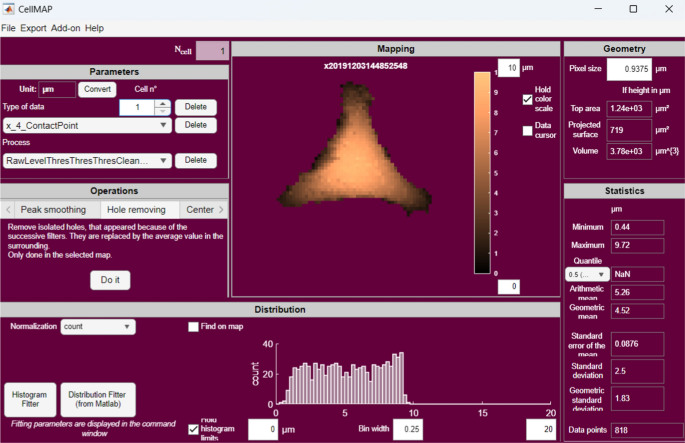Click the mapping color scale bar
The width and height of the screenshot is (685, 443).
tap(482, 172)
